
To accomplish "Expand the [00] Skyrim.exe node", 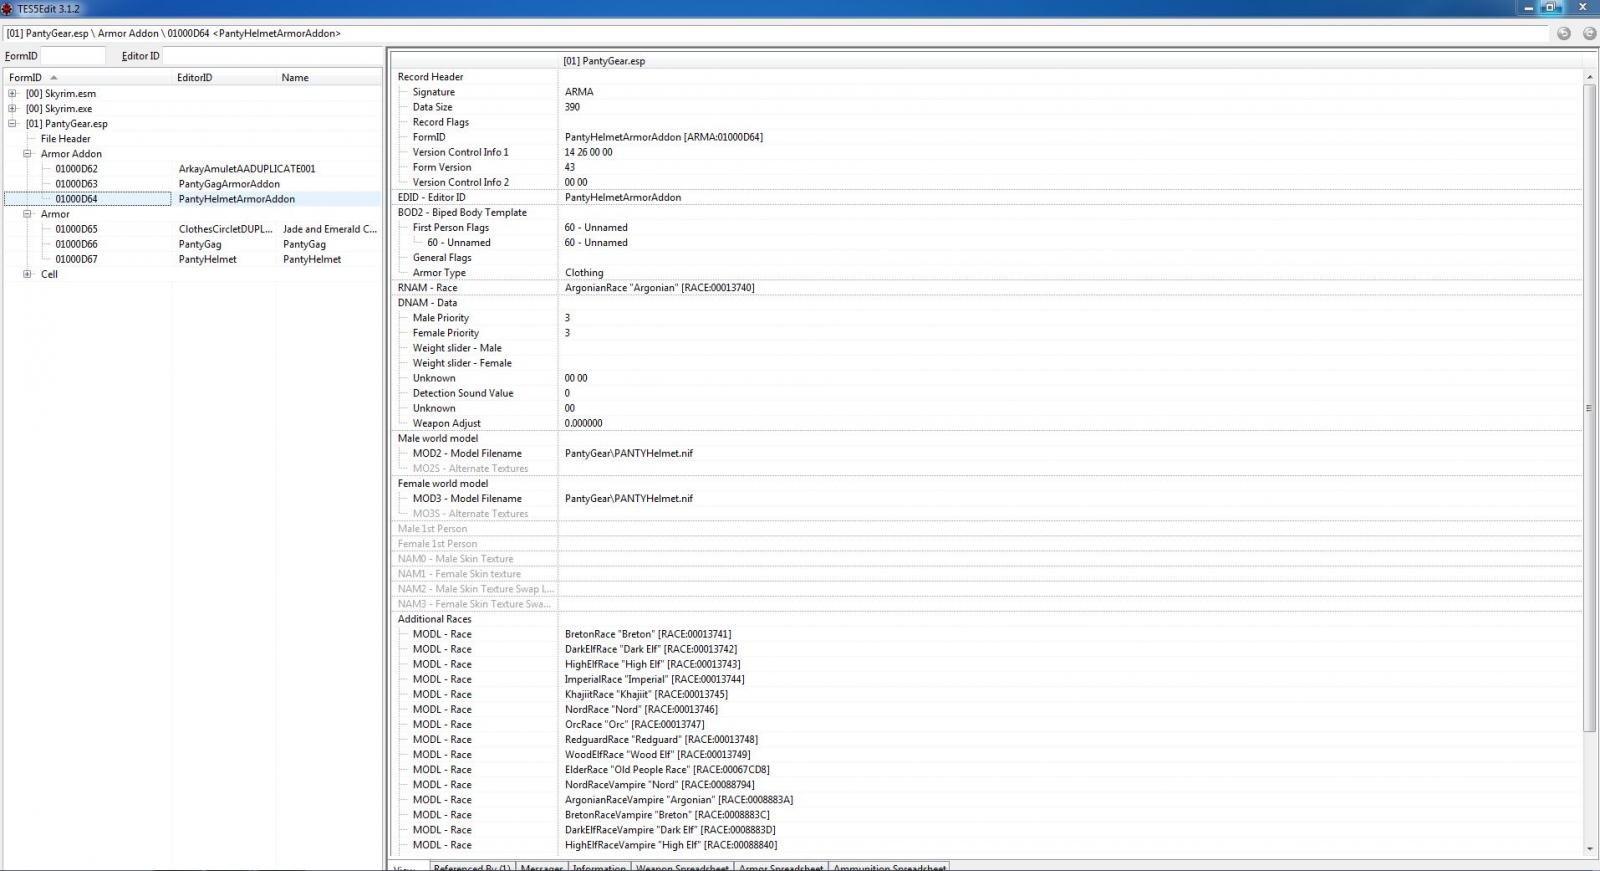I will (x=12, y=109).
